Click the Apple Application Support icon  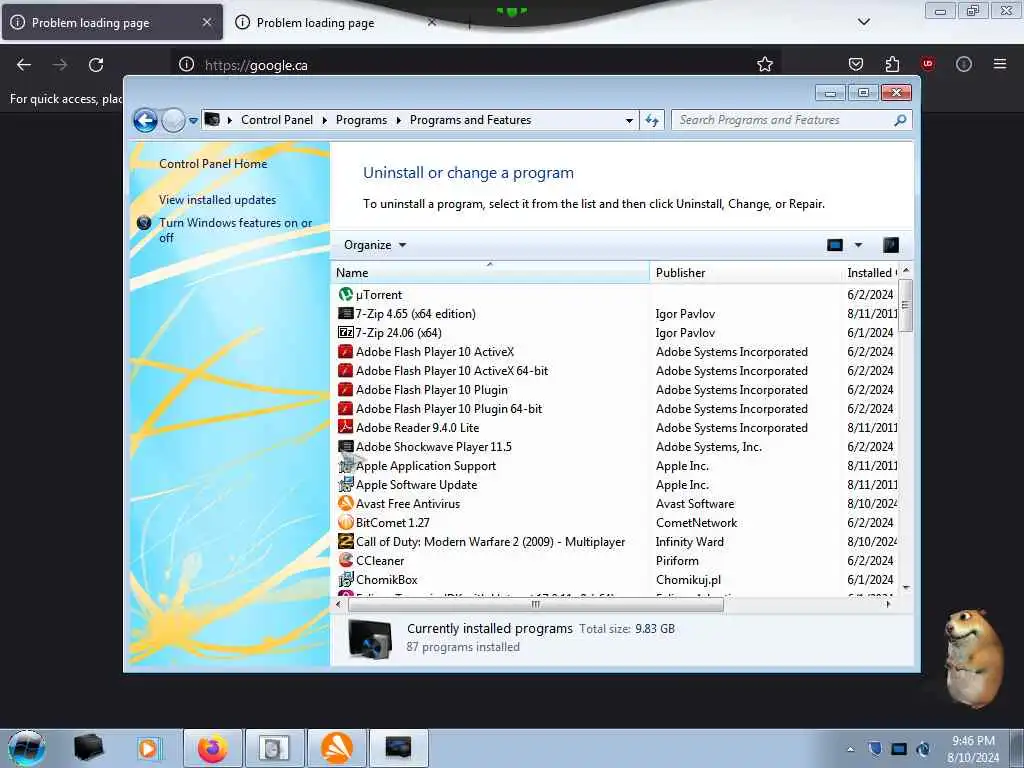(345, 466)
